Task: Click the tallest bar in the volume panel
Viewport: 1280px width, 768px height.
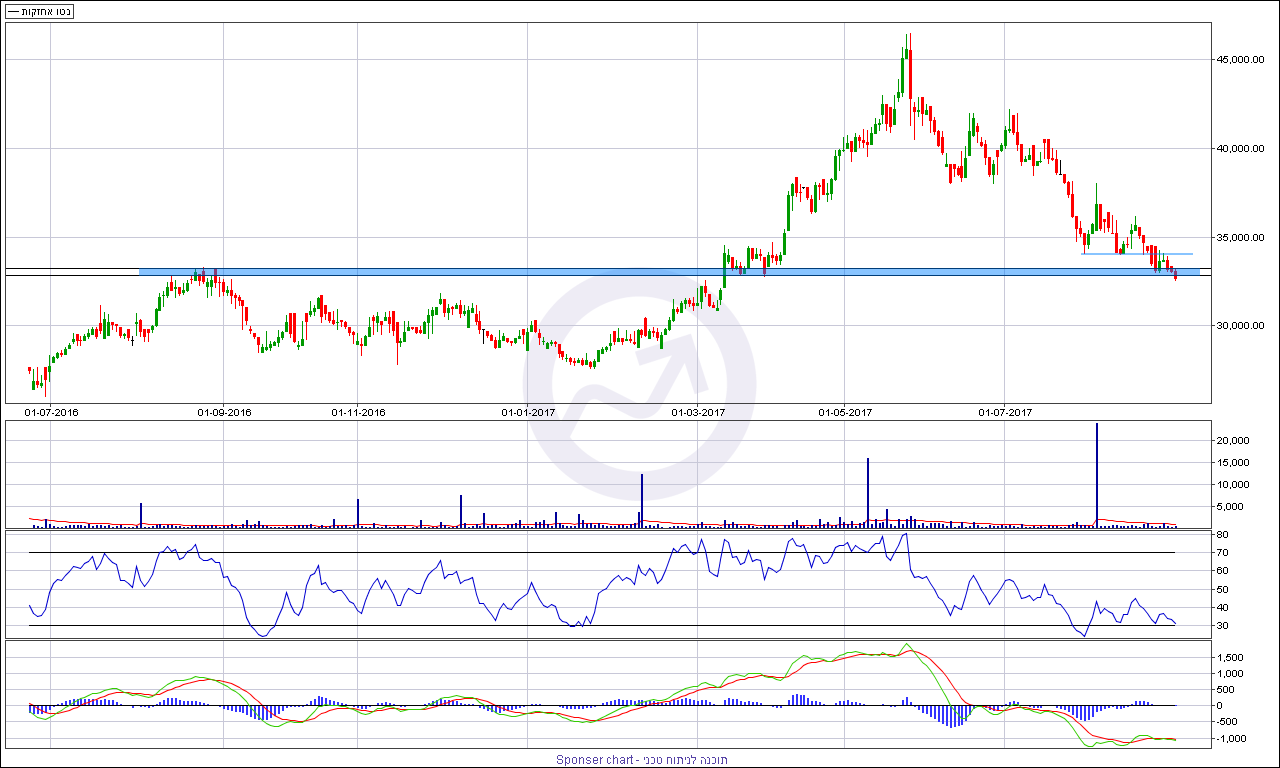Action: (x=1097, y=475)
